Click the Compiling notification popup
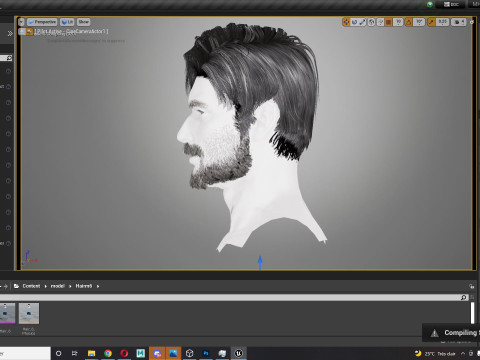This screenshot has width=480, height=360. pyautogui.click(x=451, y=333)
